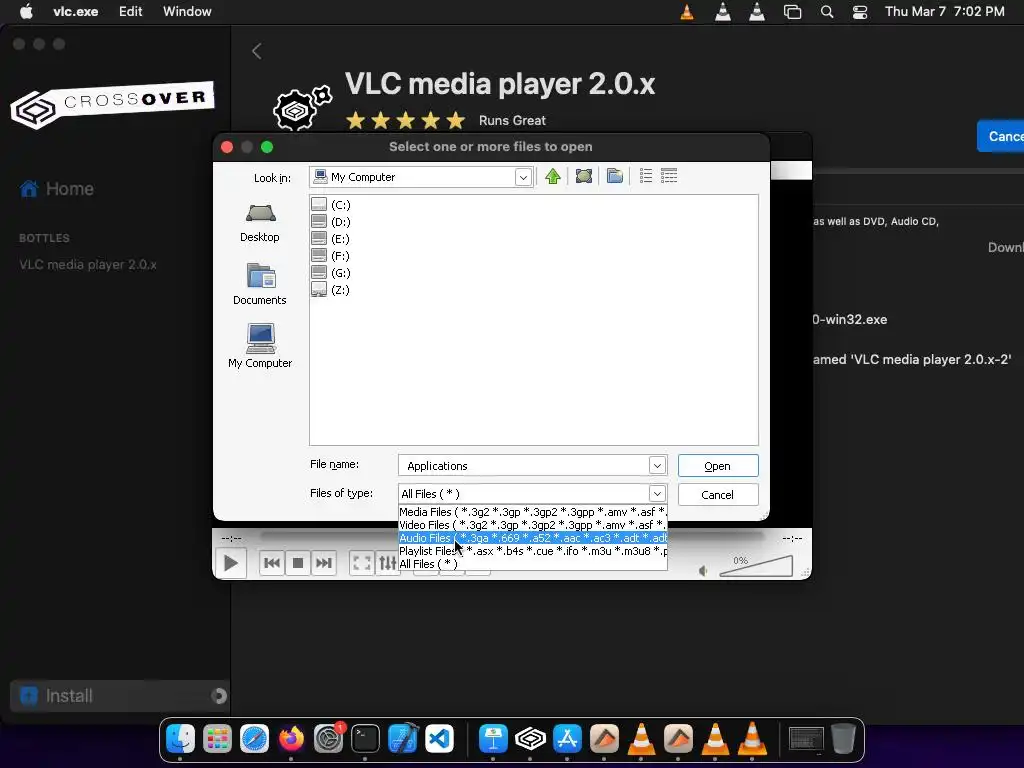The image size is (1024, 768).
Task: Open Trash in the dock
Action: click(843, 739)
